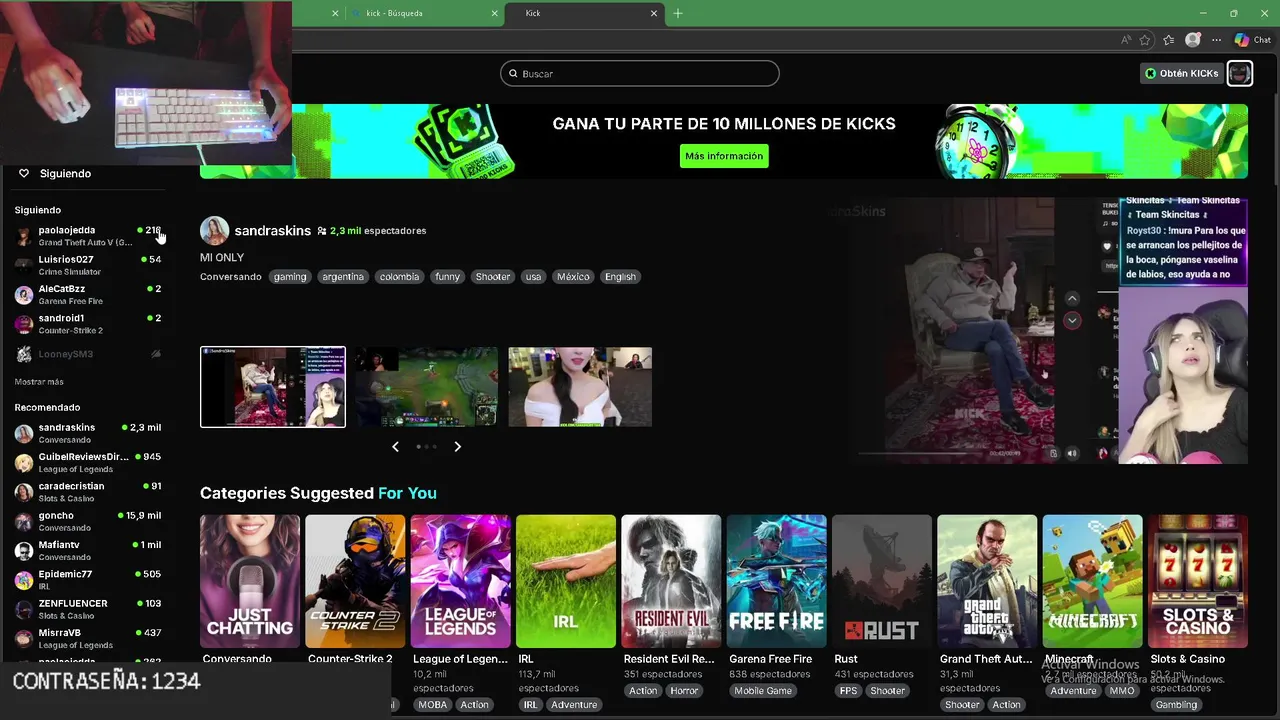Open browser profile account icon

click(x=1192, y=40)
